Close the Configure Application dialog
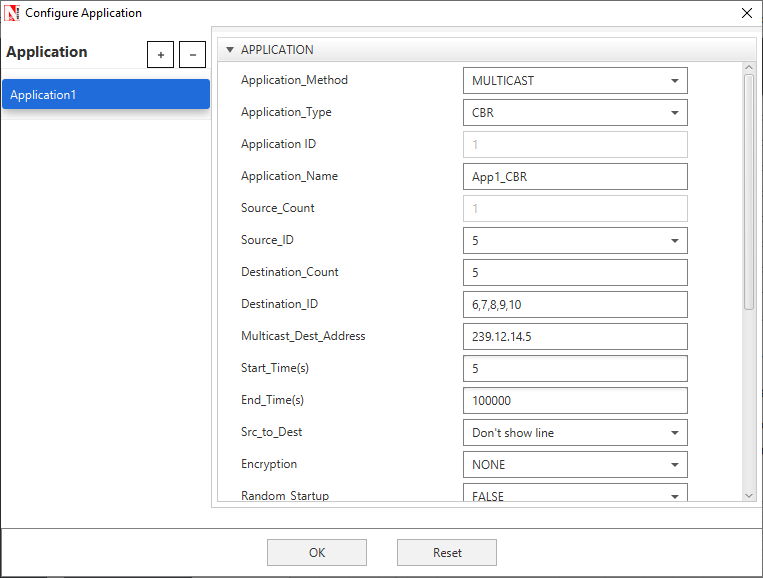This screenshot has height=578, width=763. 746,13
